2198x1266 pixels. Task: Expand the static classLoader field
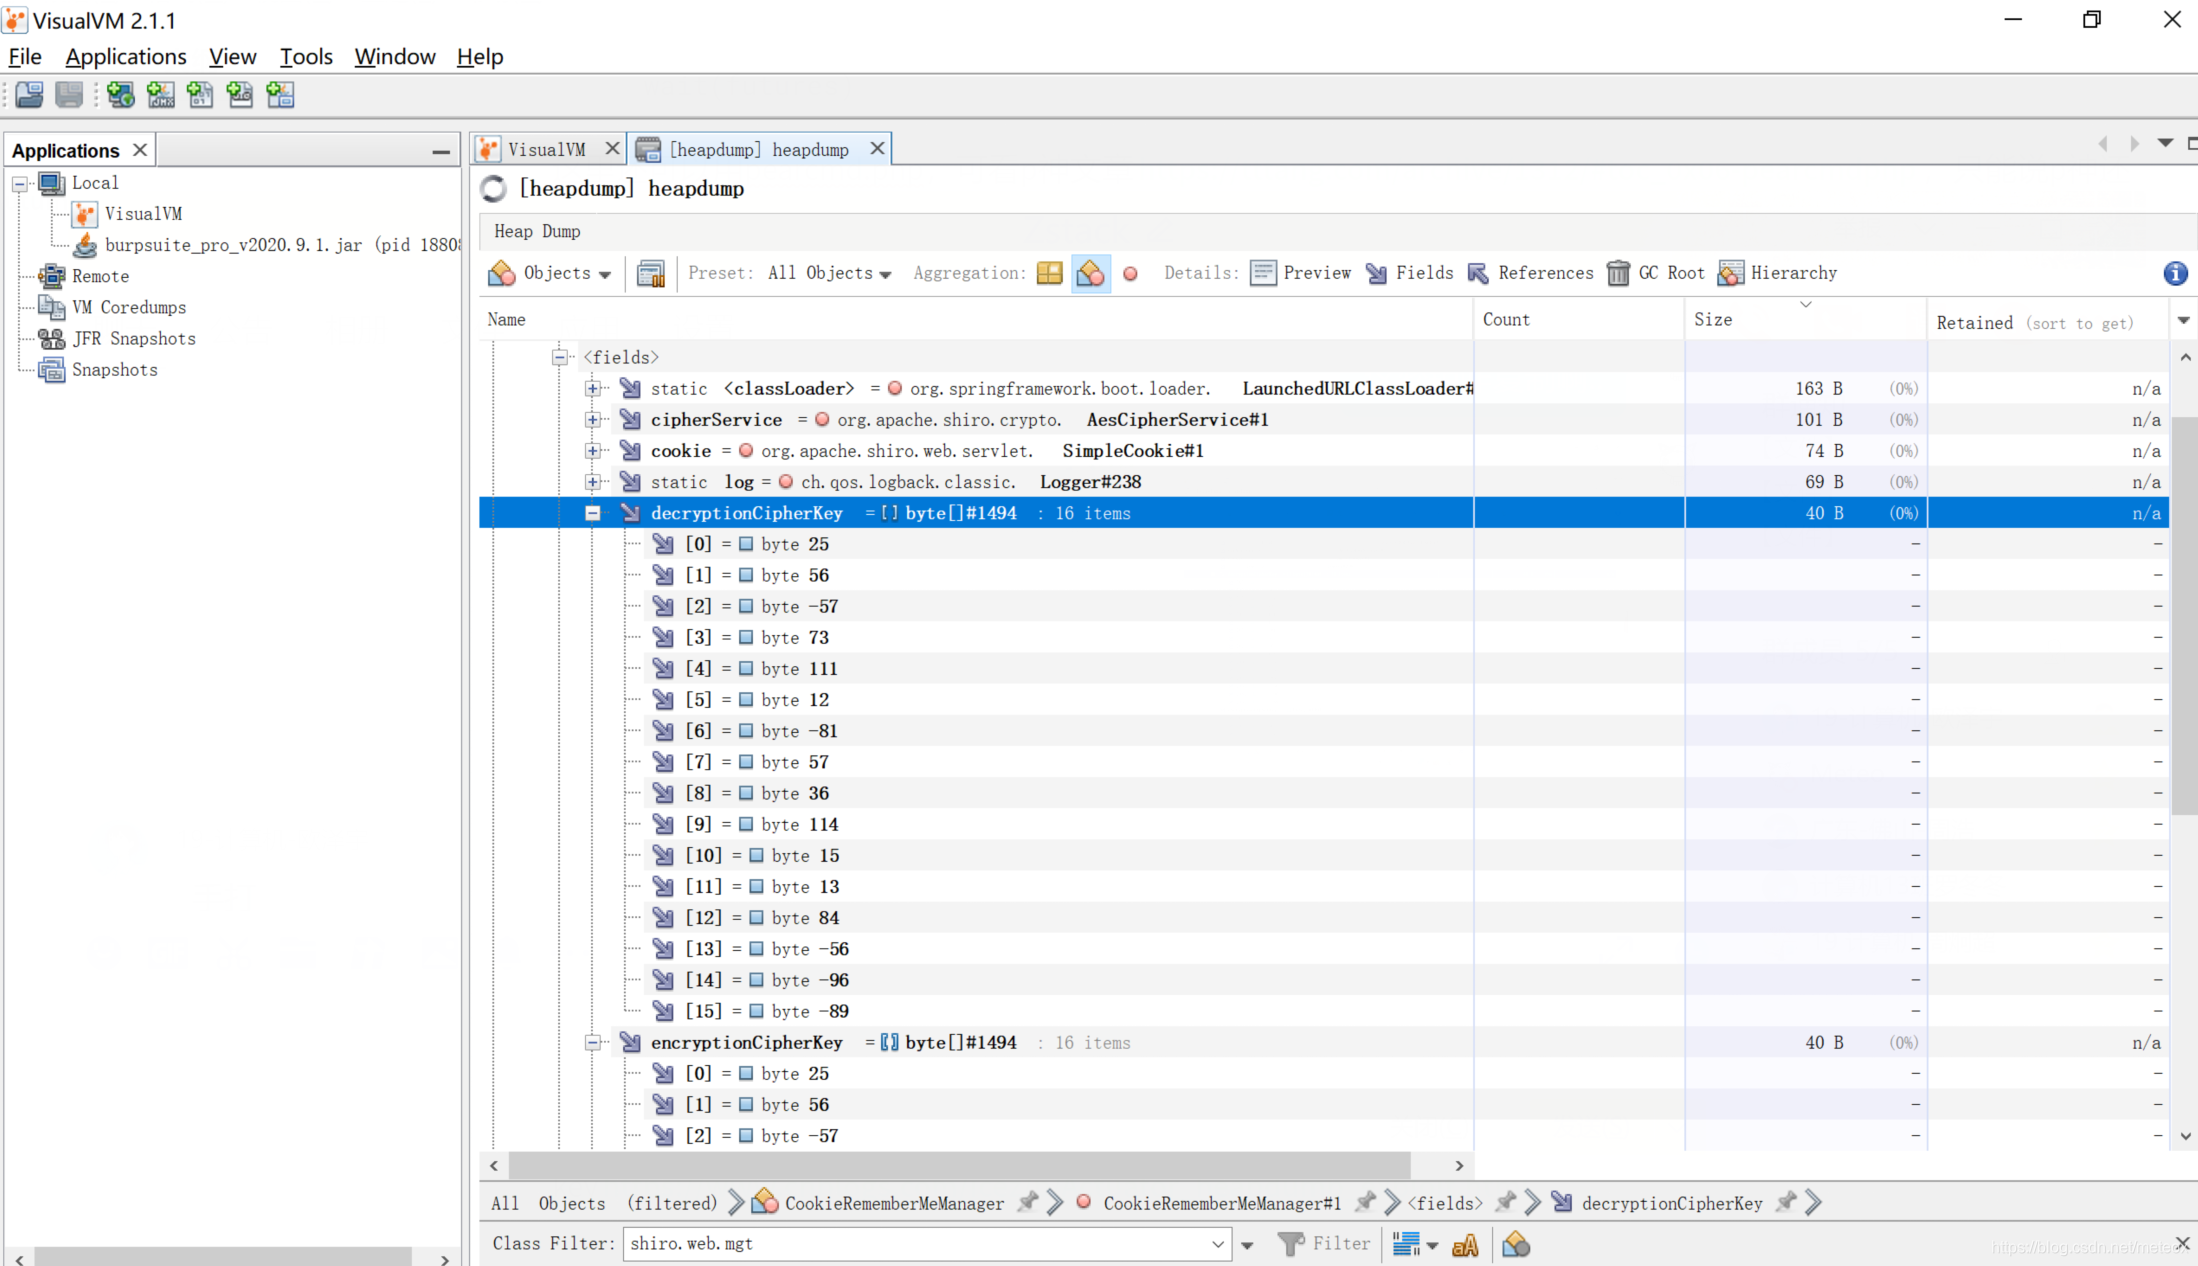tap(593, 388)
